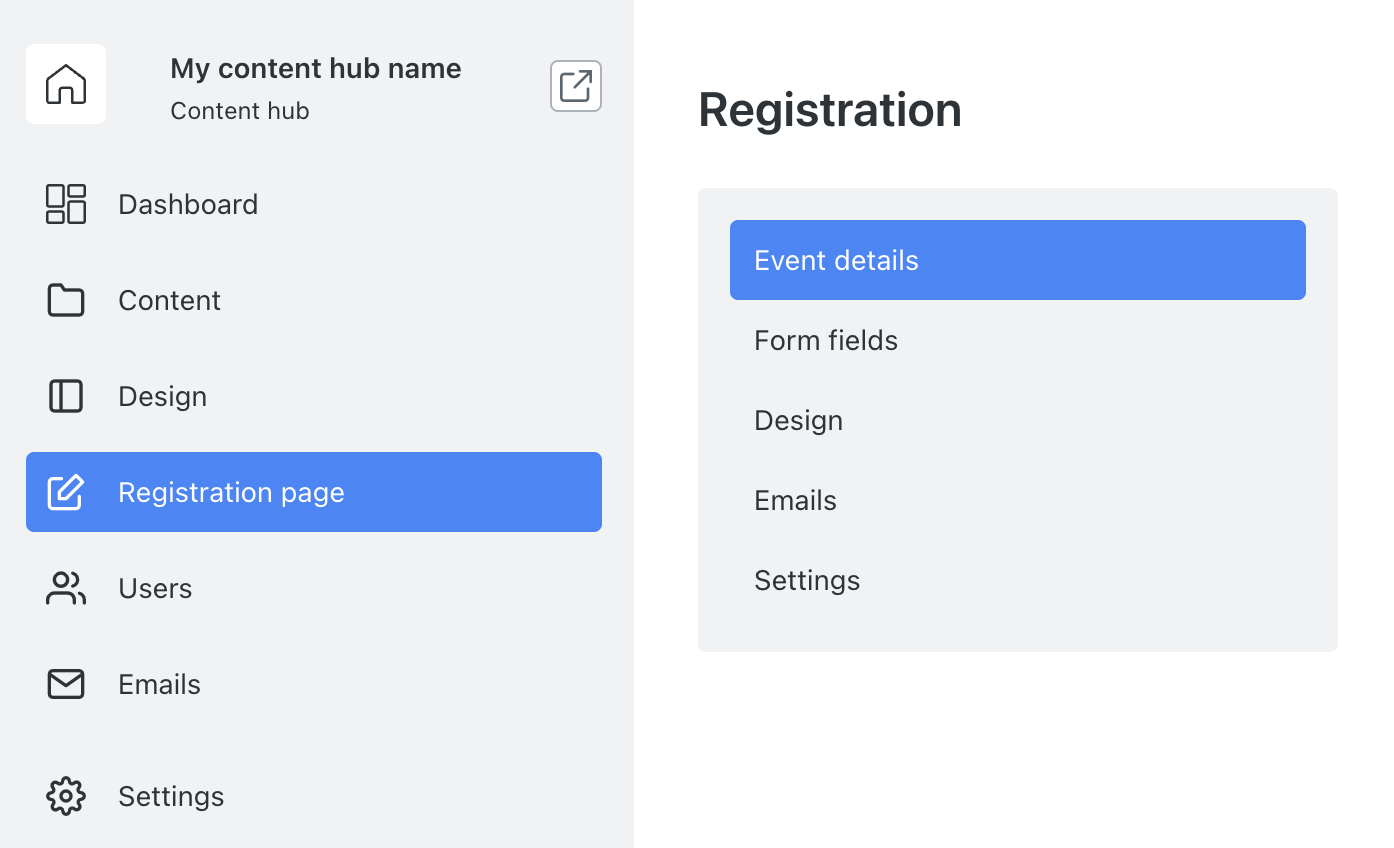The width and height of the screenshot is (1394, 848).
Task: Go to Dashboard text label in sidebar
Action: (188, 204)
